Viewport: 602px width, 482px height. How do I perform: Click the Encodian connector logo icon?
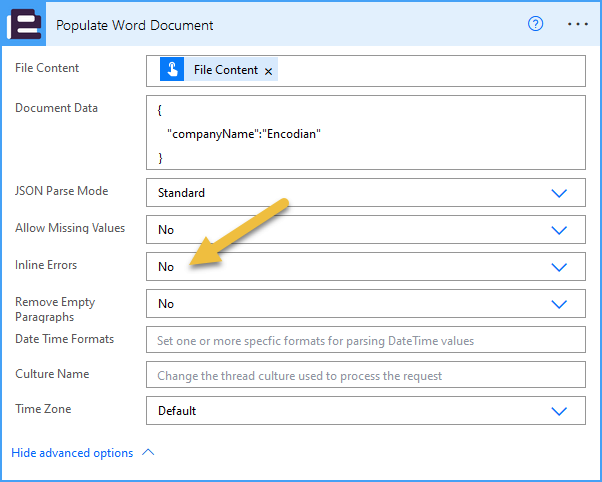24,24
